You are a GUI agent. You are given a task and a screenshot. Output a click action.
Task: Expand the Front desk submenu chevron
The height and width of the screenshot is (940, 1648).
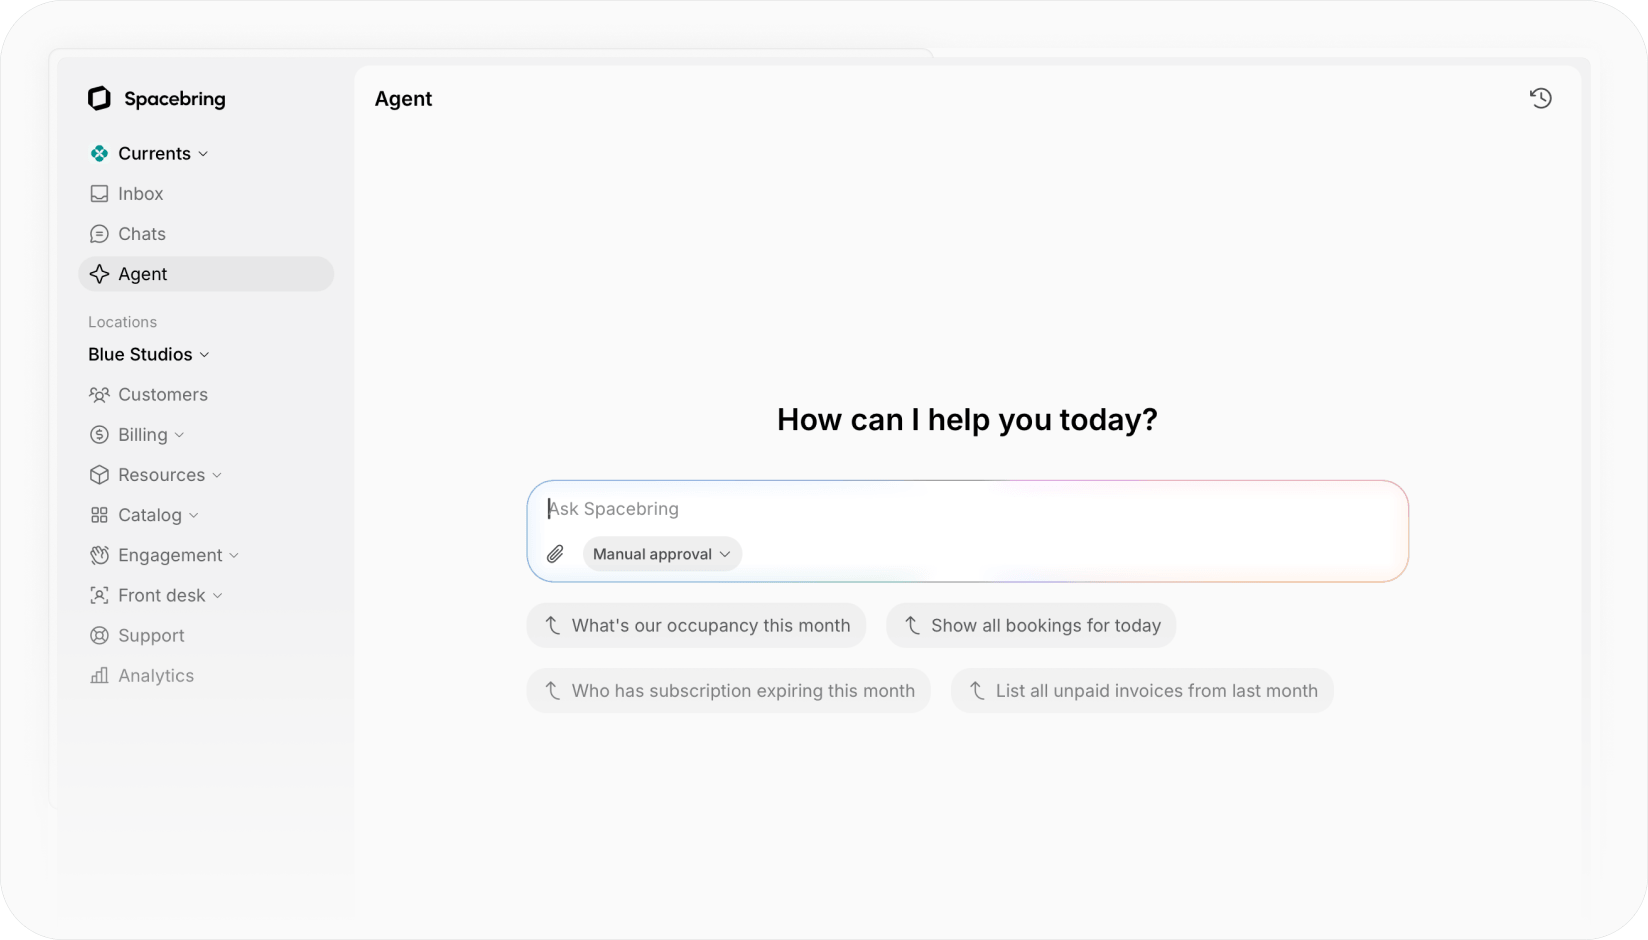pos(218,595)
